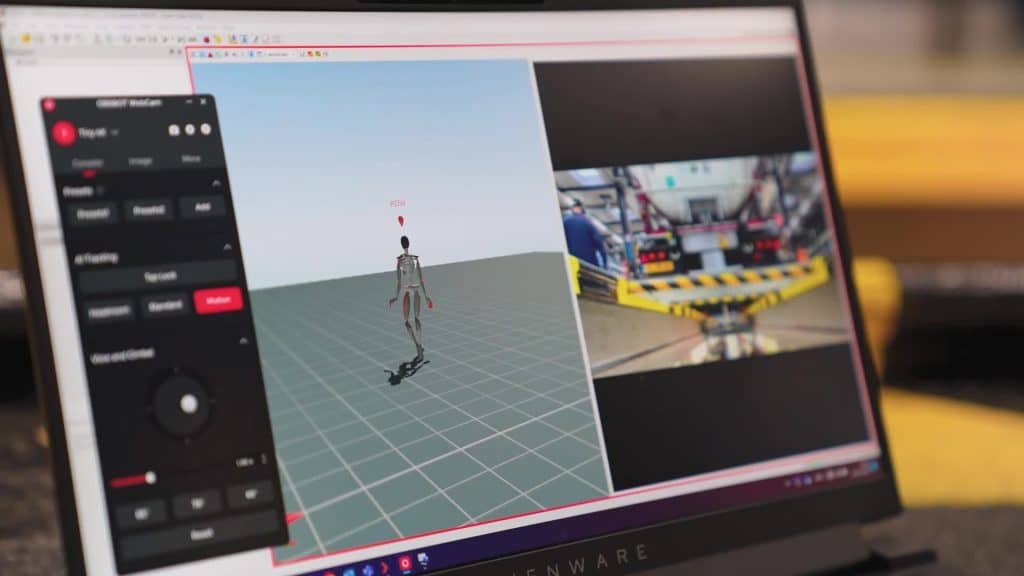Viewport: 1024px width, 576px height.
Task: Enable Motion tracking mode
Action: [218, 301]
